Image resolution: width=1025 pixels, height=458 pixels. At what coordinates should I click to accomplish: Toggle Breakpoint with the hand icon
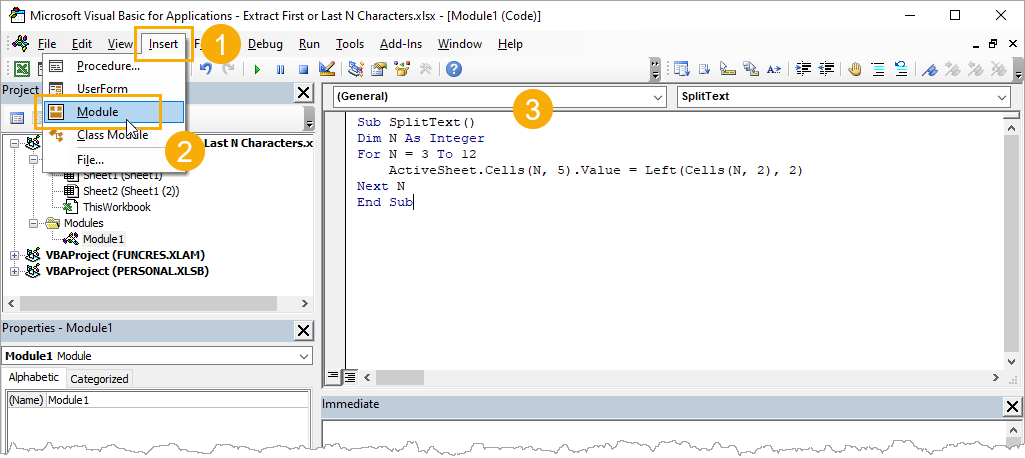coord(856,69)
